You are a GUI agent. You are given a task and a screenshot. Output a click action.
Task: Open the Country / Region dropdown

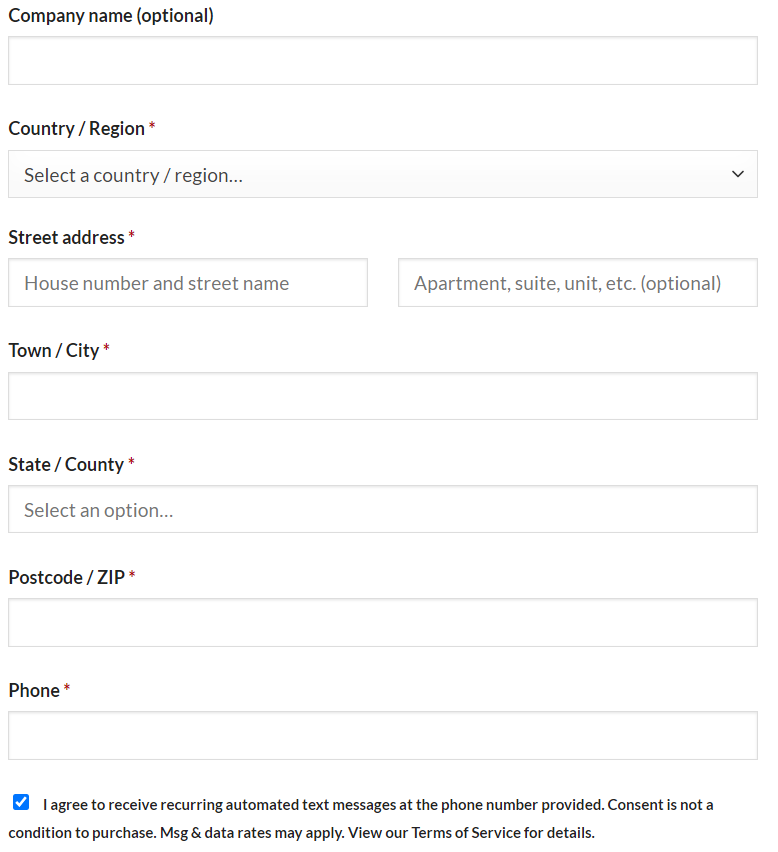(383, 173)
